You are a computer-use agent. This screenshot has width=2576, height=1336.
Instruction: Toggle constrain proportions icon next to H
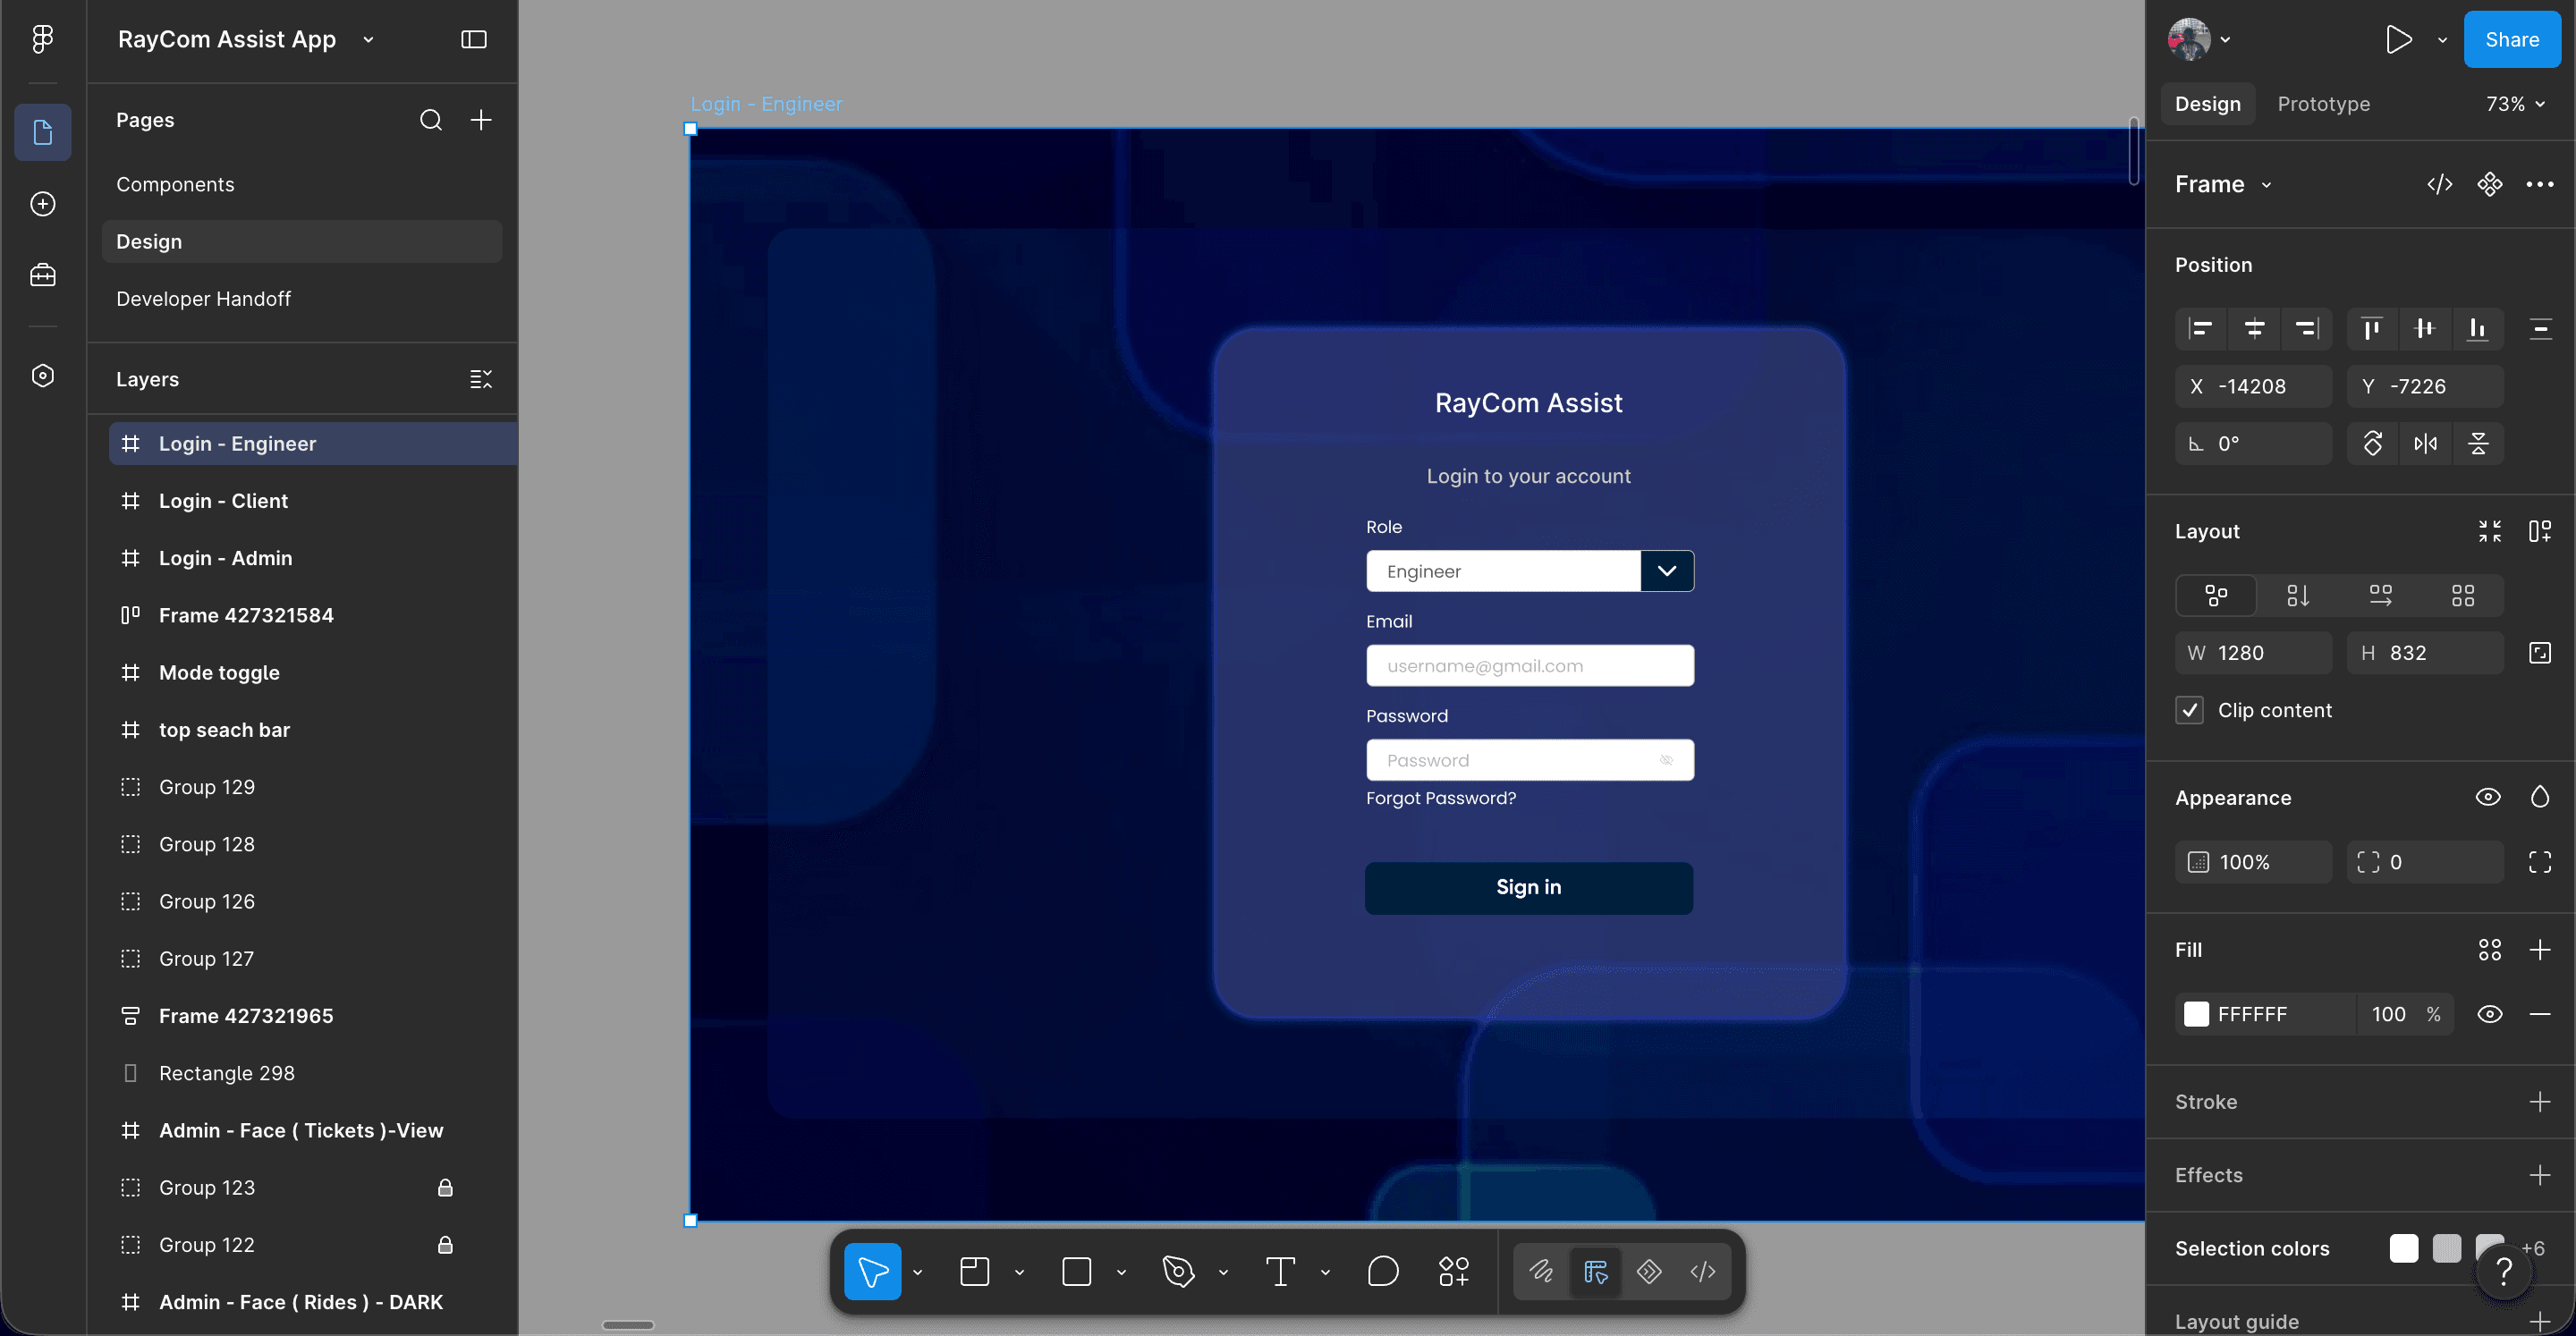(x=2539, y=653)
